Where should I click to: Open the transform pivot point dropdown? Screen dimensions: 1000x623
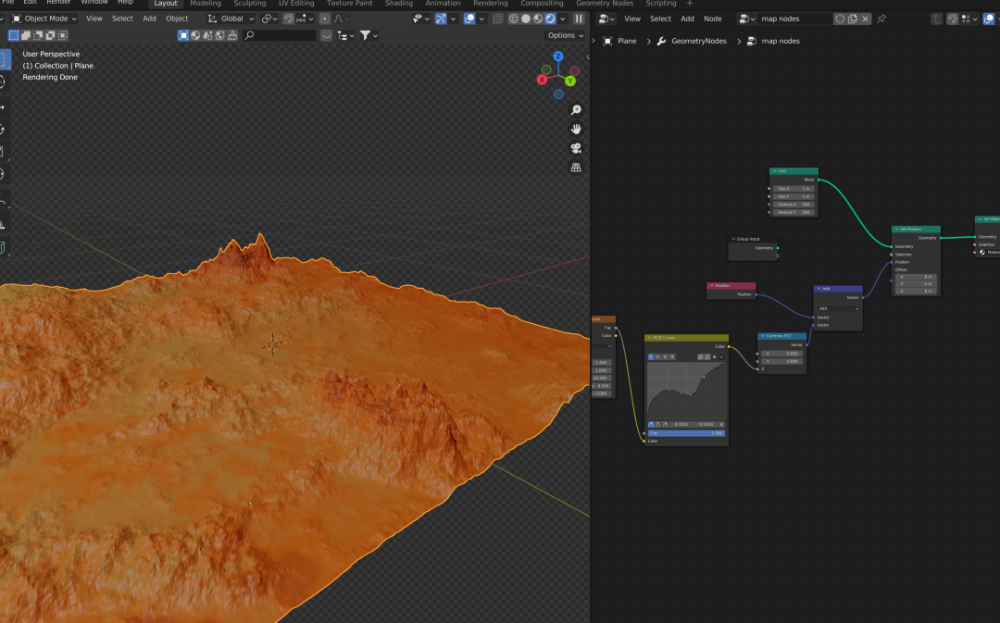(270, 18)
